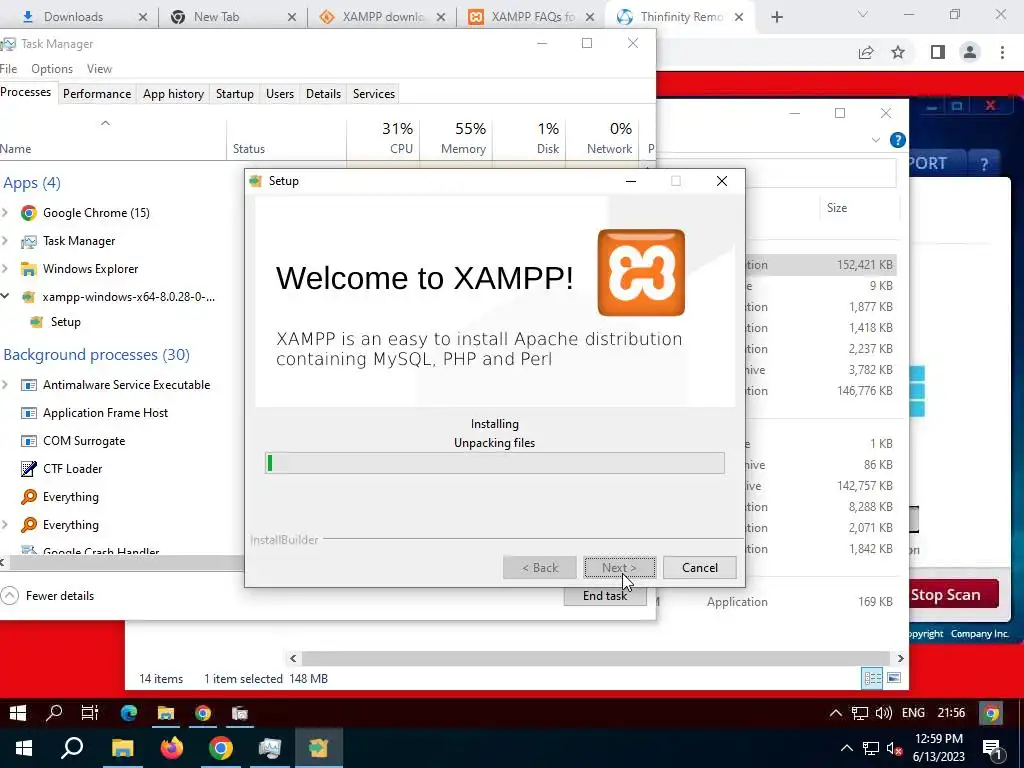Image resolution: width=1024 pixels, height=768 pixels.
Task: Click End task in Task Manager
Action: point(605,596)
